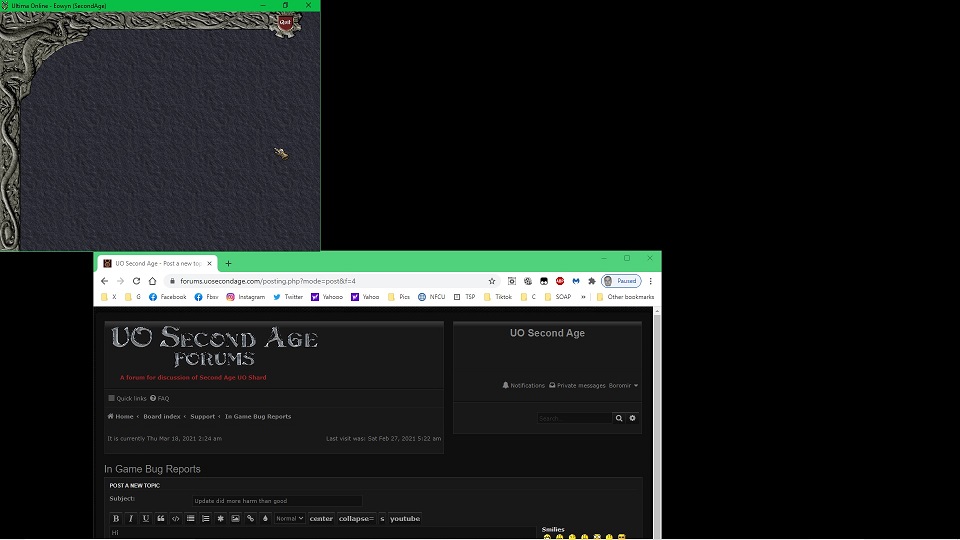Go to Board index breadcrumb
This screenshot has width=960, height=540.
162,416
